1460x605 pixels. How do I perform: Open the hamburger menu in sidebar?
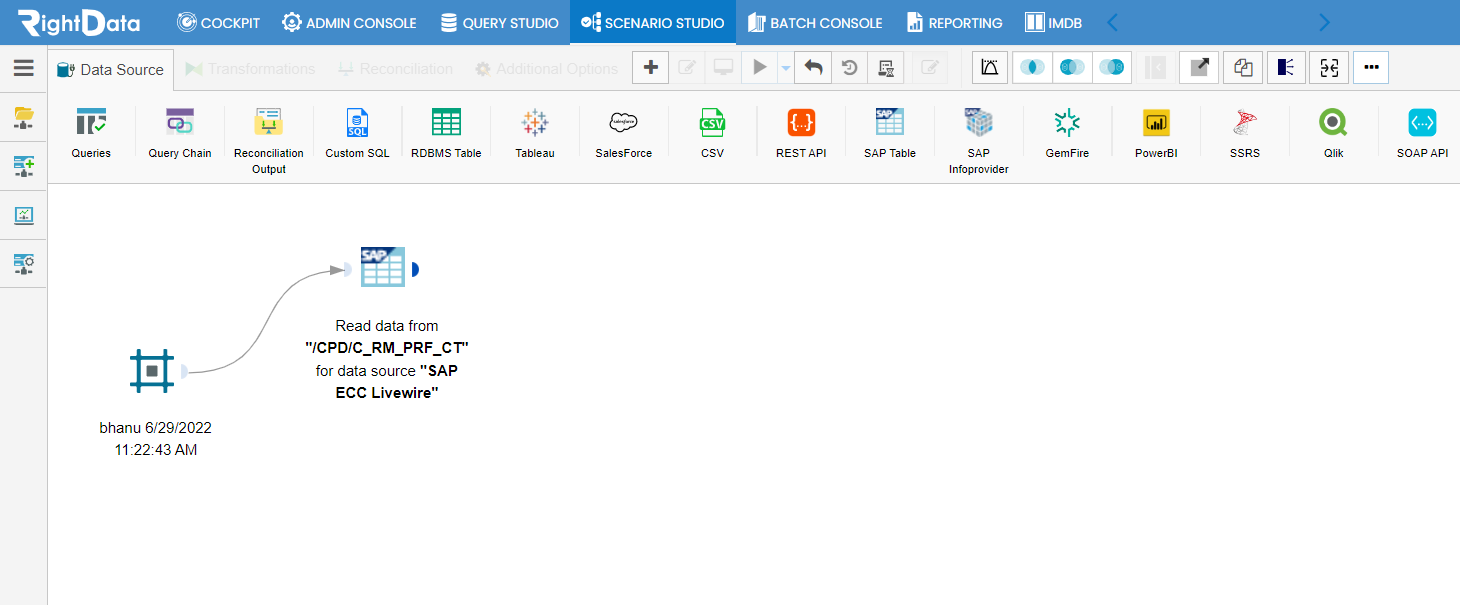pyautogui.click(x=23, y=68)
